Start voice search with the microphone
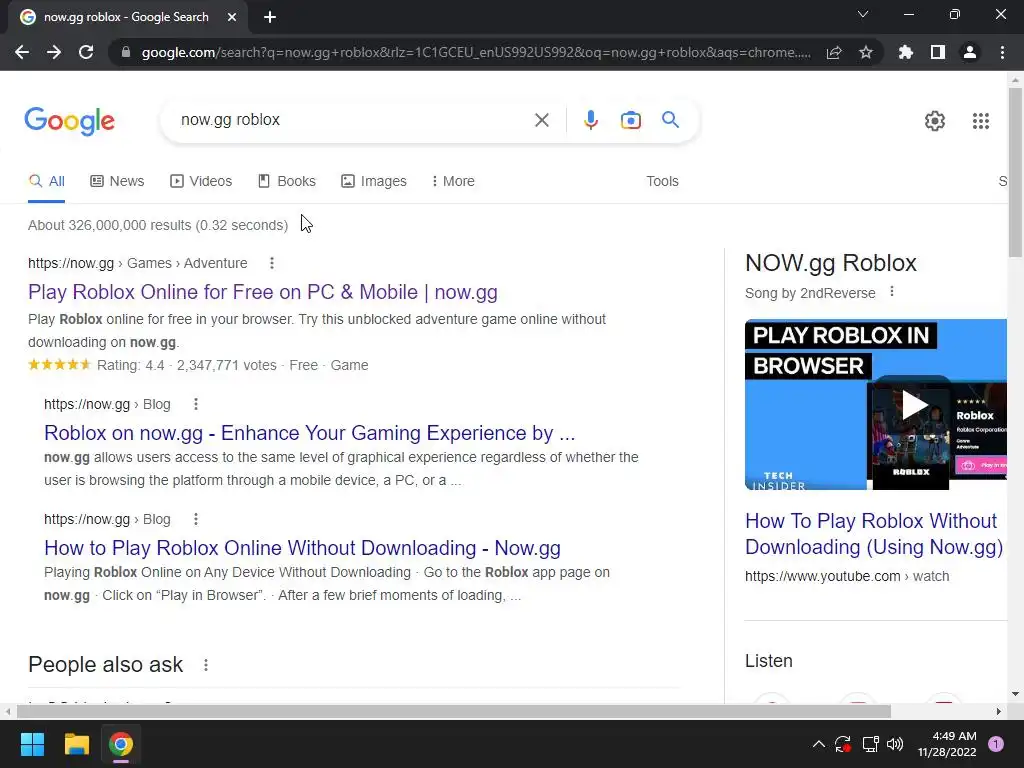The width and height of the screenshot is (1024, 768). coord(590,120)
